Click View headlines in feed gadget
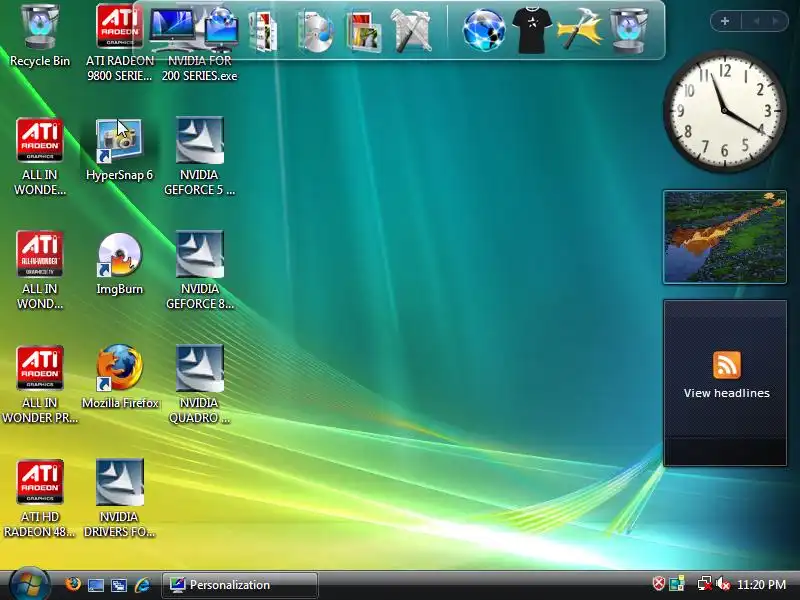Image resolution: width=800 pixels, height=600 pixels. (x=727, y=393)
